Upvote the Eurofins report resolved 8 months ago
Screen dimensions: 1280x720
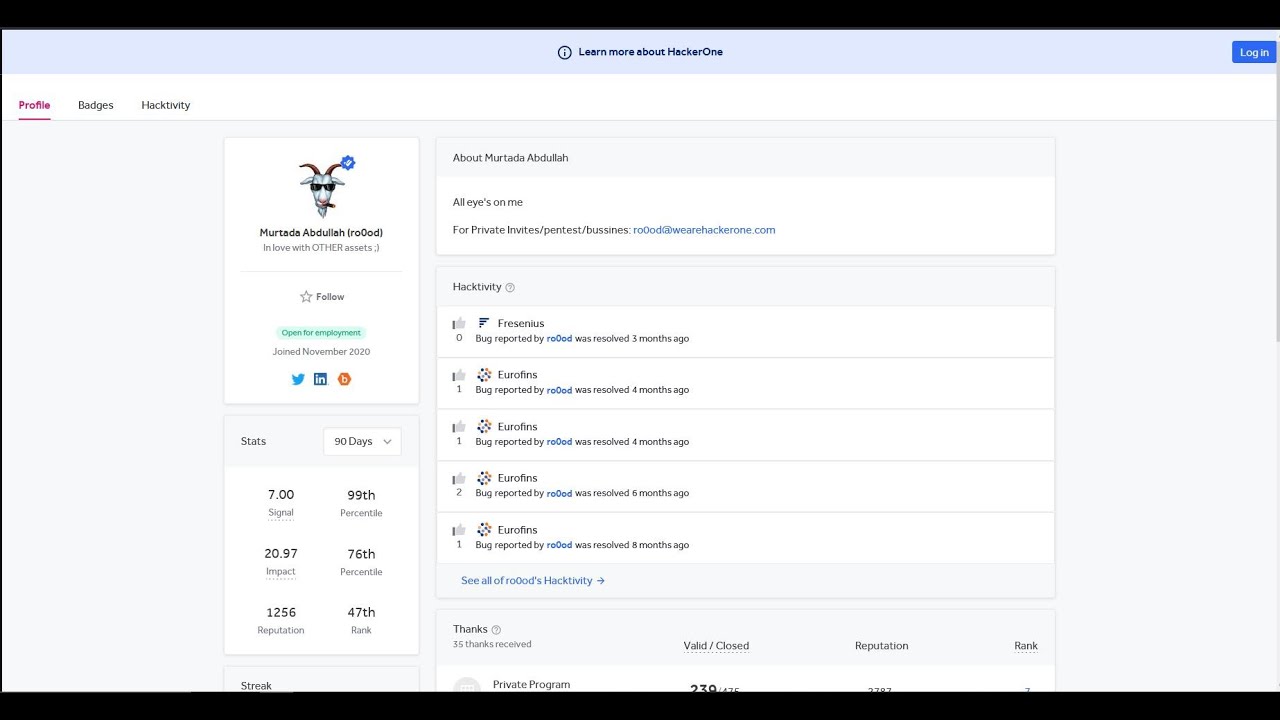pos(459,530)
